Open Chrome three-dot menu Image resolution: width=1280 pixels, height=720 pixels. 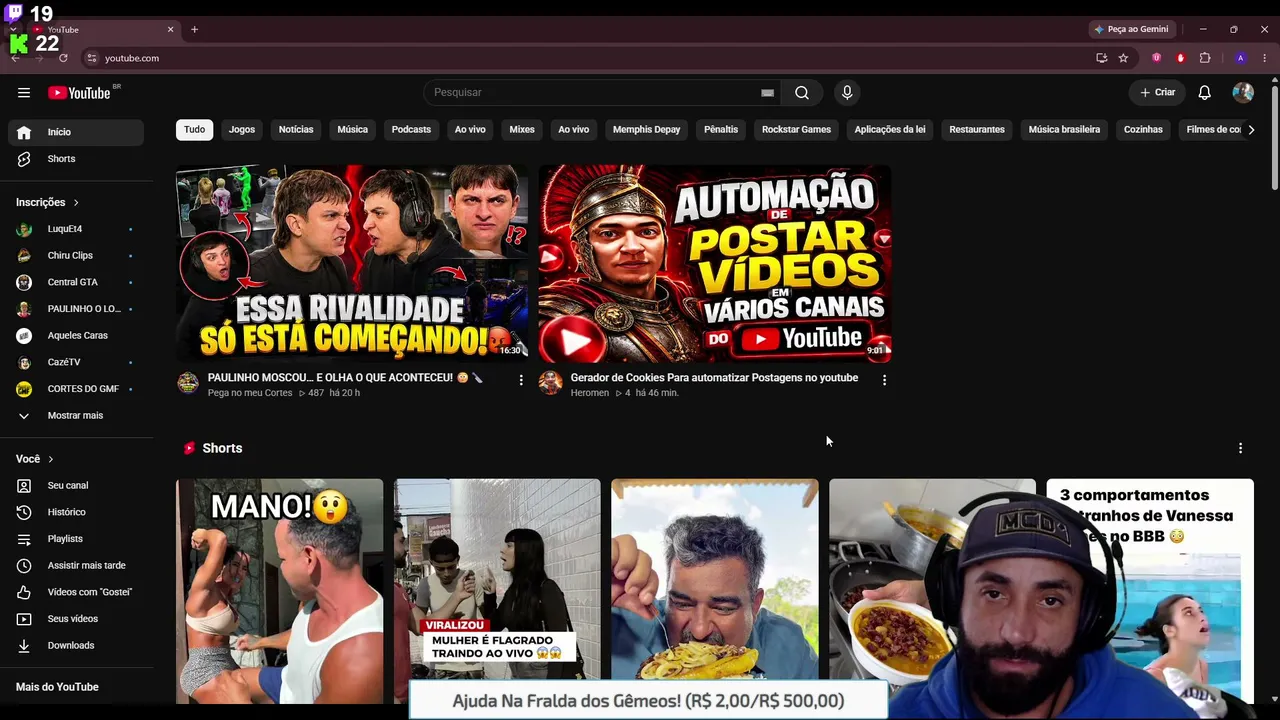point(1265,58)
